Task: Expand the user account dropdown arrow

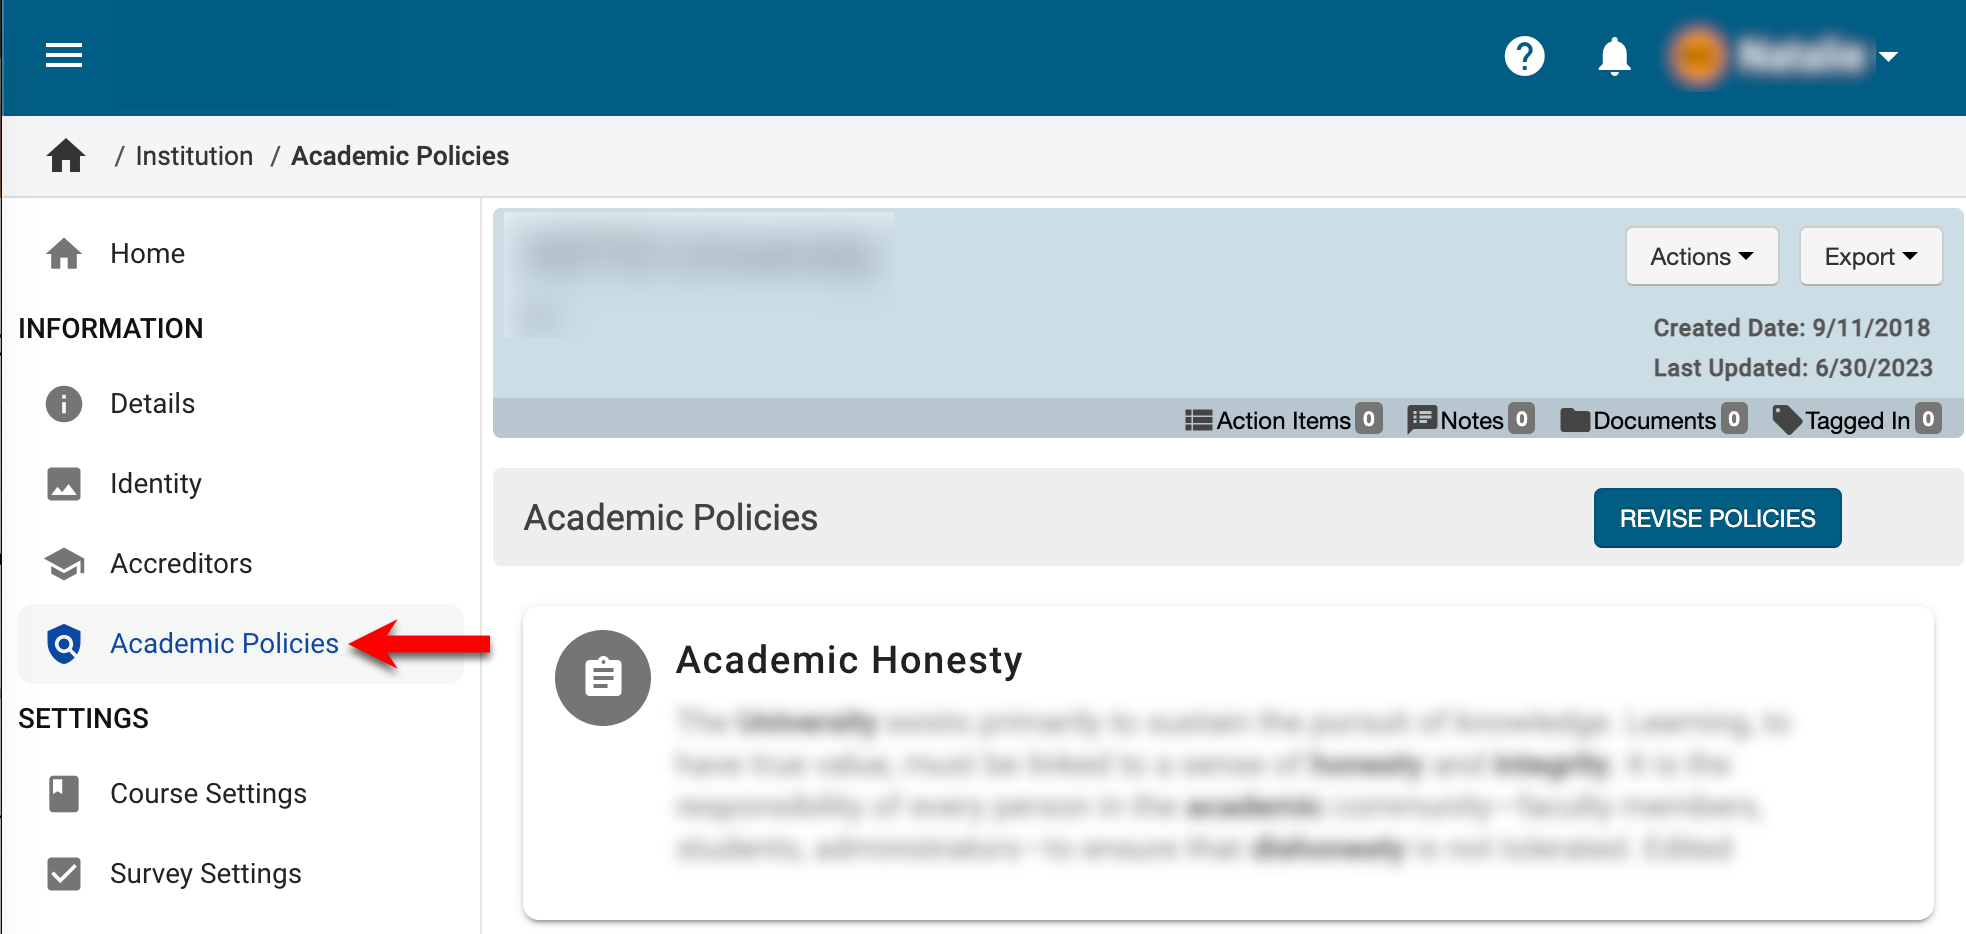Action: pyautogui.click(x=1888, y=57)
